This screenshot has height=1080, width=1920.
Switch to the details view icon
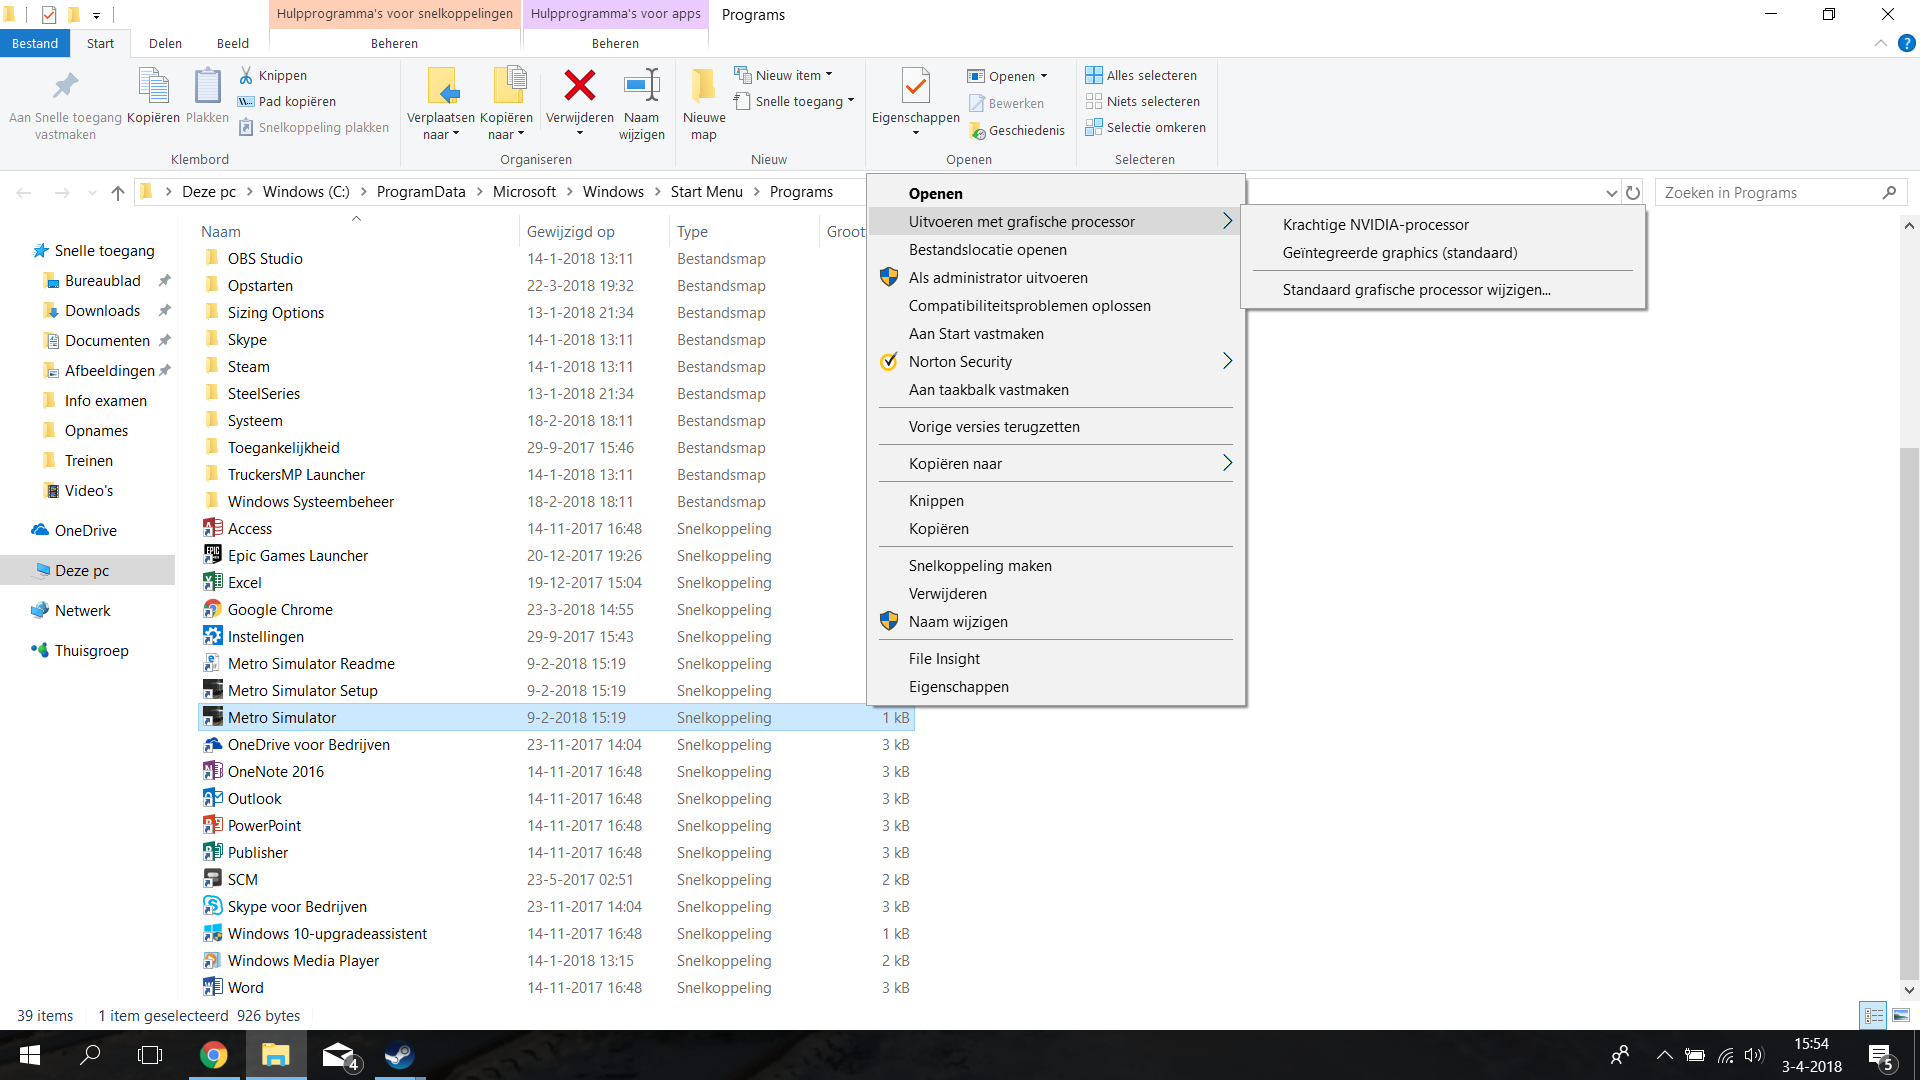1874,1015
